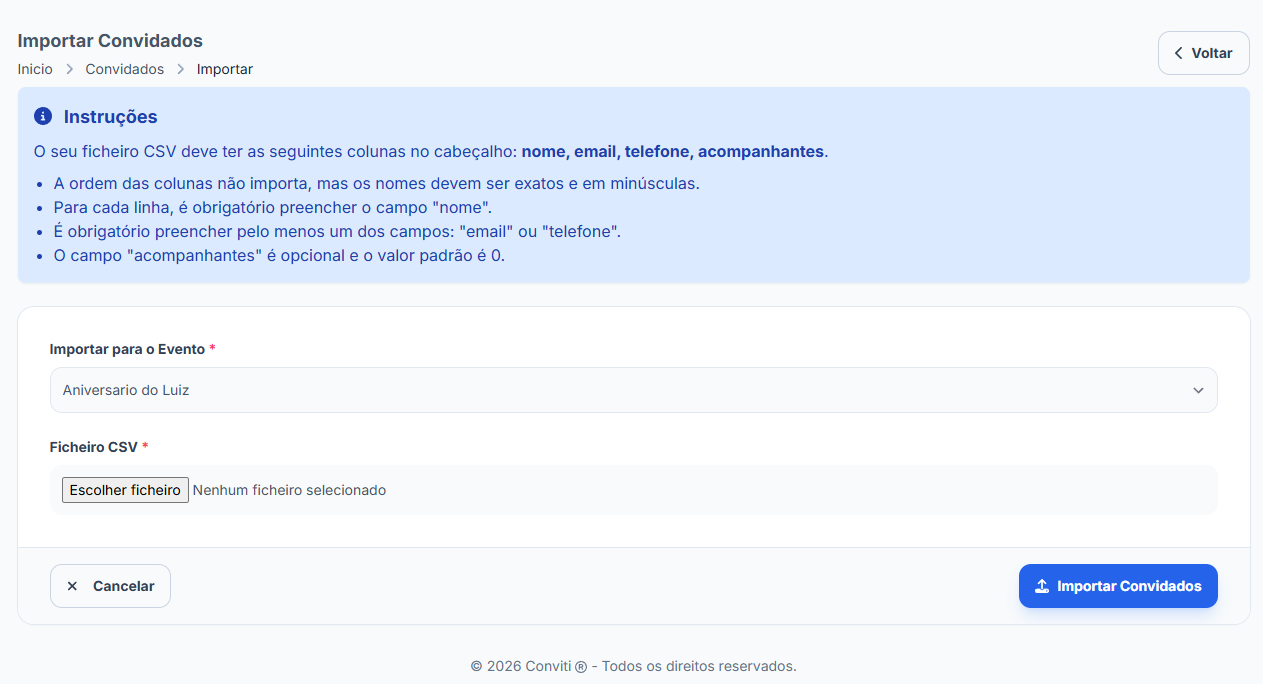Click the upload icon in Importar Convidados button
1263x684 pixels.
click(x=1041, y=586)
